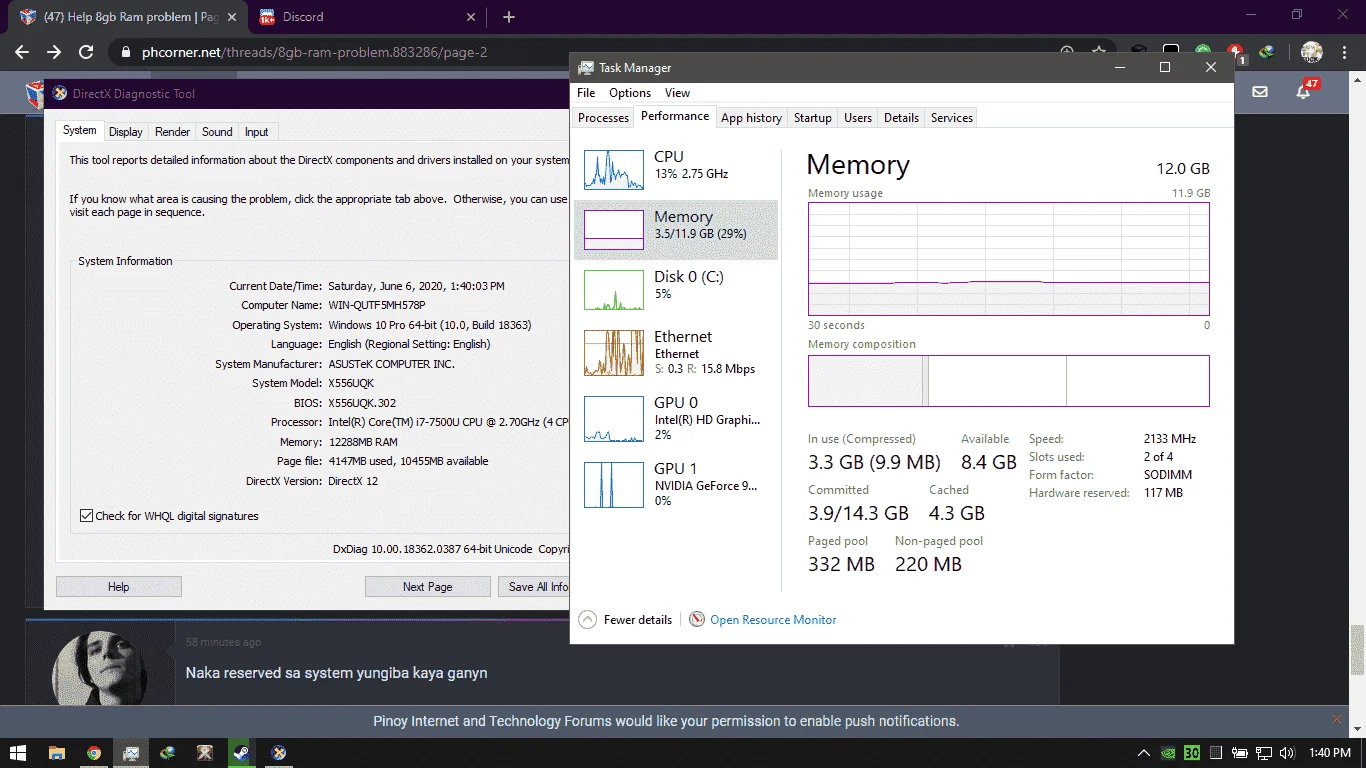Click the phcorner site logo
This screenshot has width=1366, height=768.
click(34, 94)
